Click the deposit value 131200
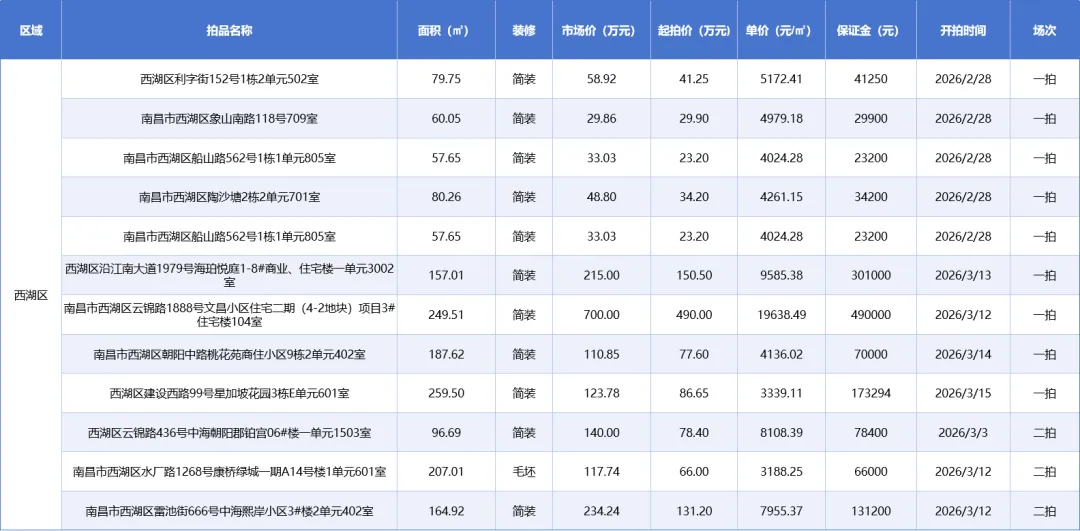This screenshot has height=531, width=1080. coord(871,512)
